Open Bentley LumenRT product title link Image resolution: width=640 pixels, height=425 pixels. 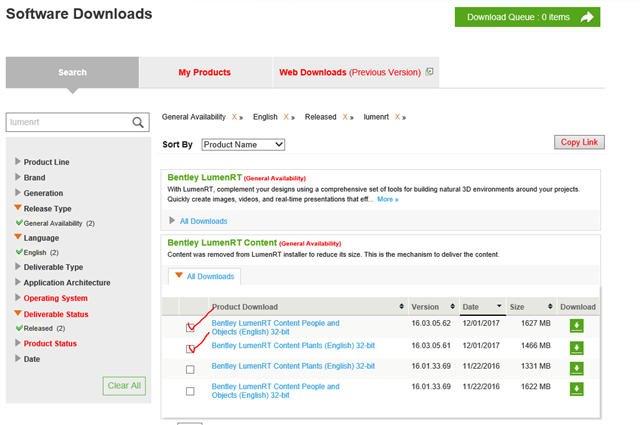pos(204,177)
